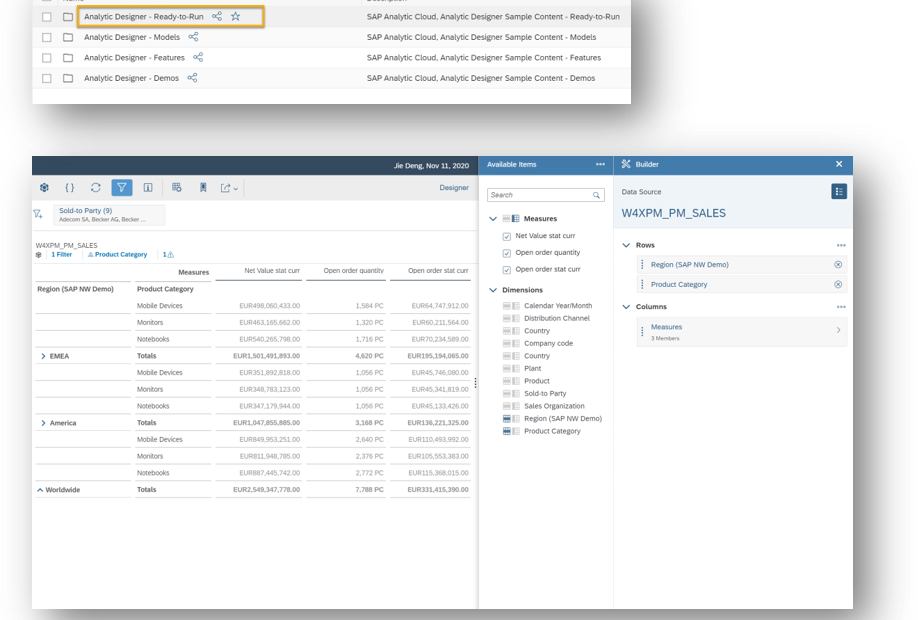Collapse the Measures group in Available Items
This screenshot has width=918, height=620.
493,219
